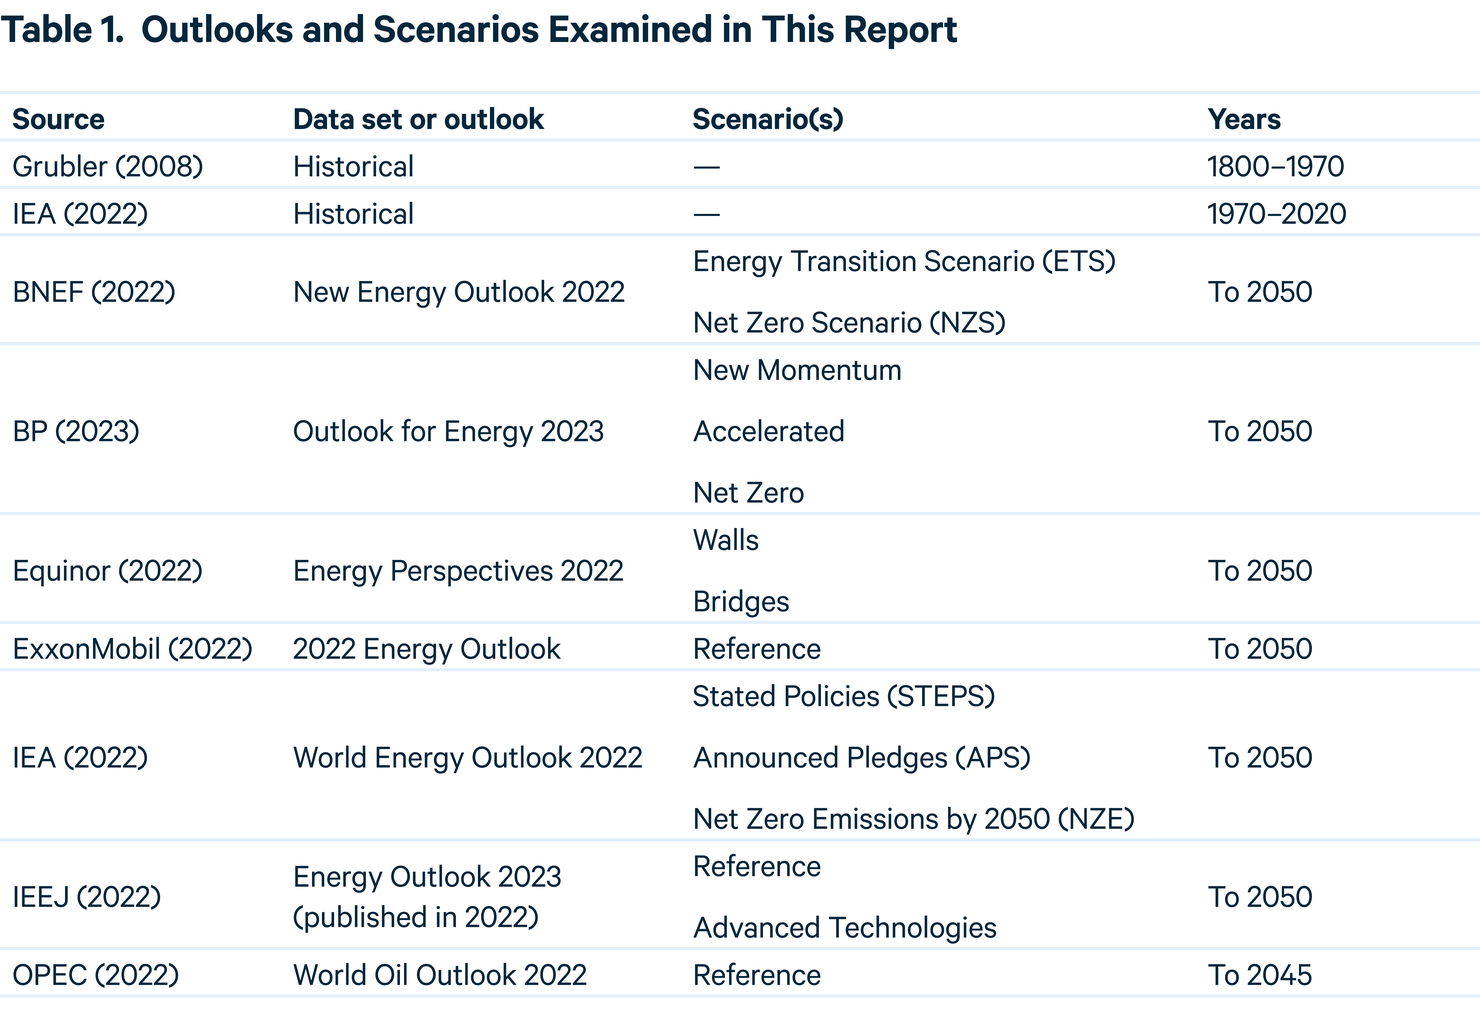The image size is (1480, 1012).
Task: Select the 1800–1970 years cell
Action: (x=1276, y=166)
